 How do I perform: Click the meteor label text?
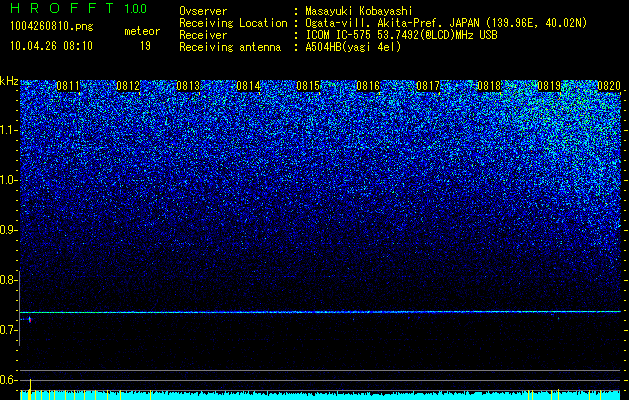pyautogui.click(x=142, y=31)
